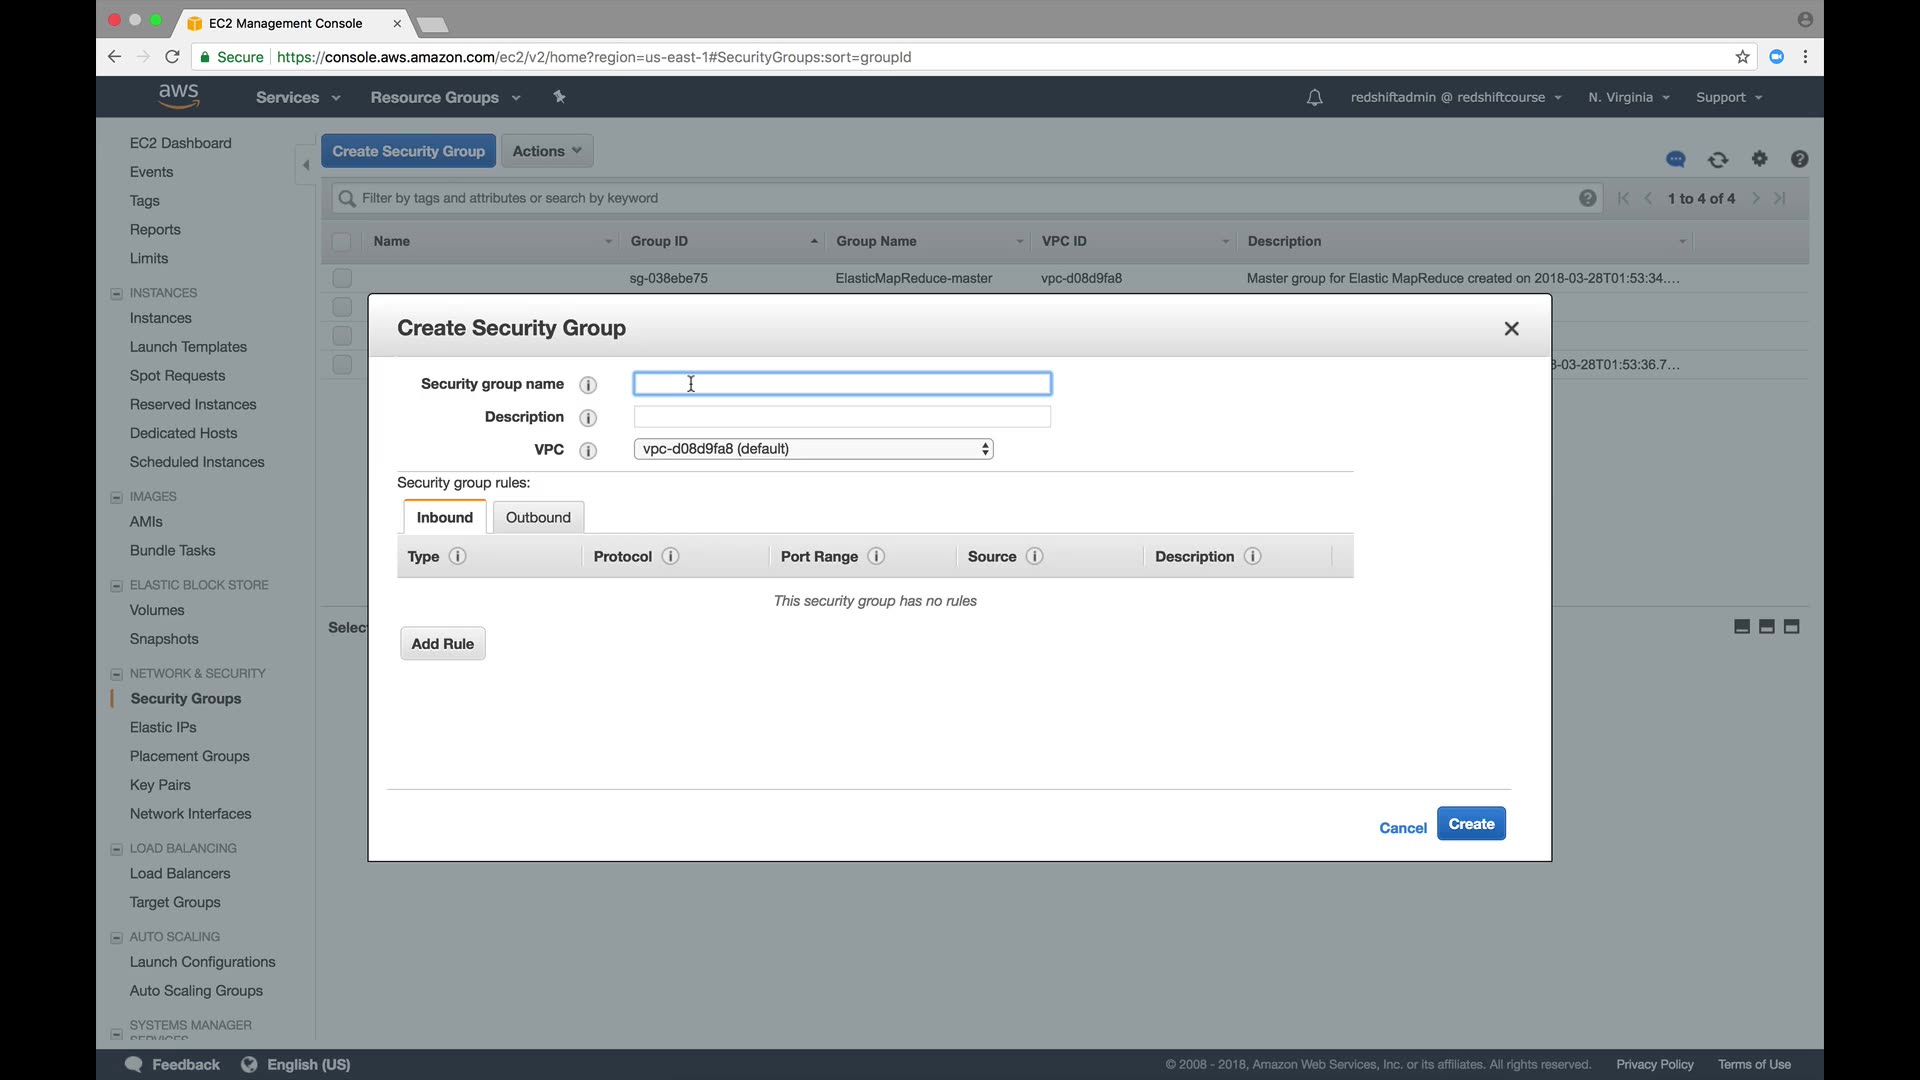1920x1080 pixels.
Task: Select the Inbound rules tab
Action: click(444, 517)
